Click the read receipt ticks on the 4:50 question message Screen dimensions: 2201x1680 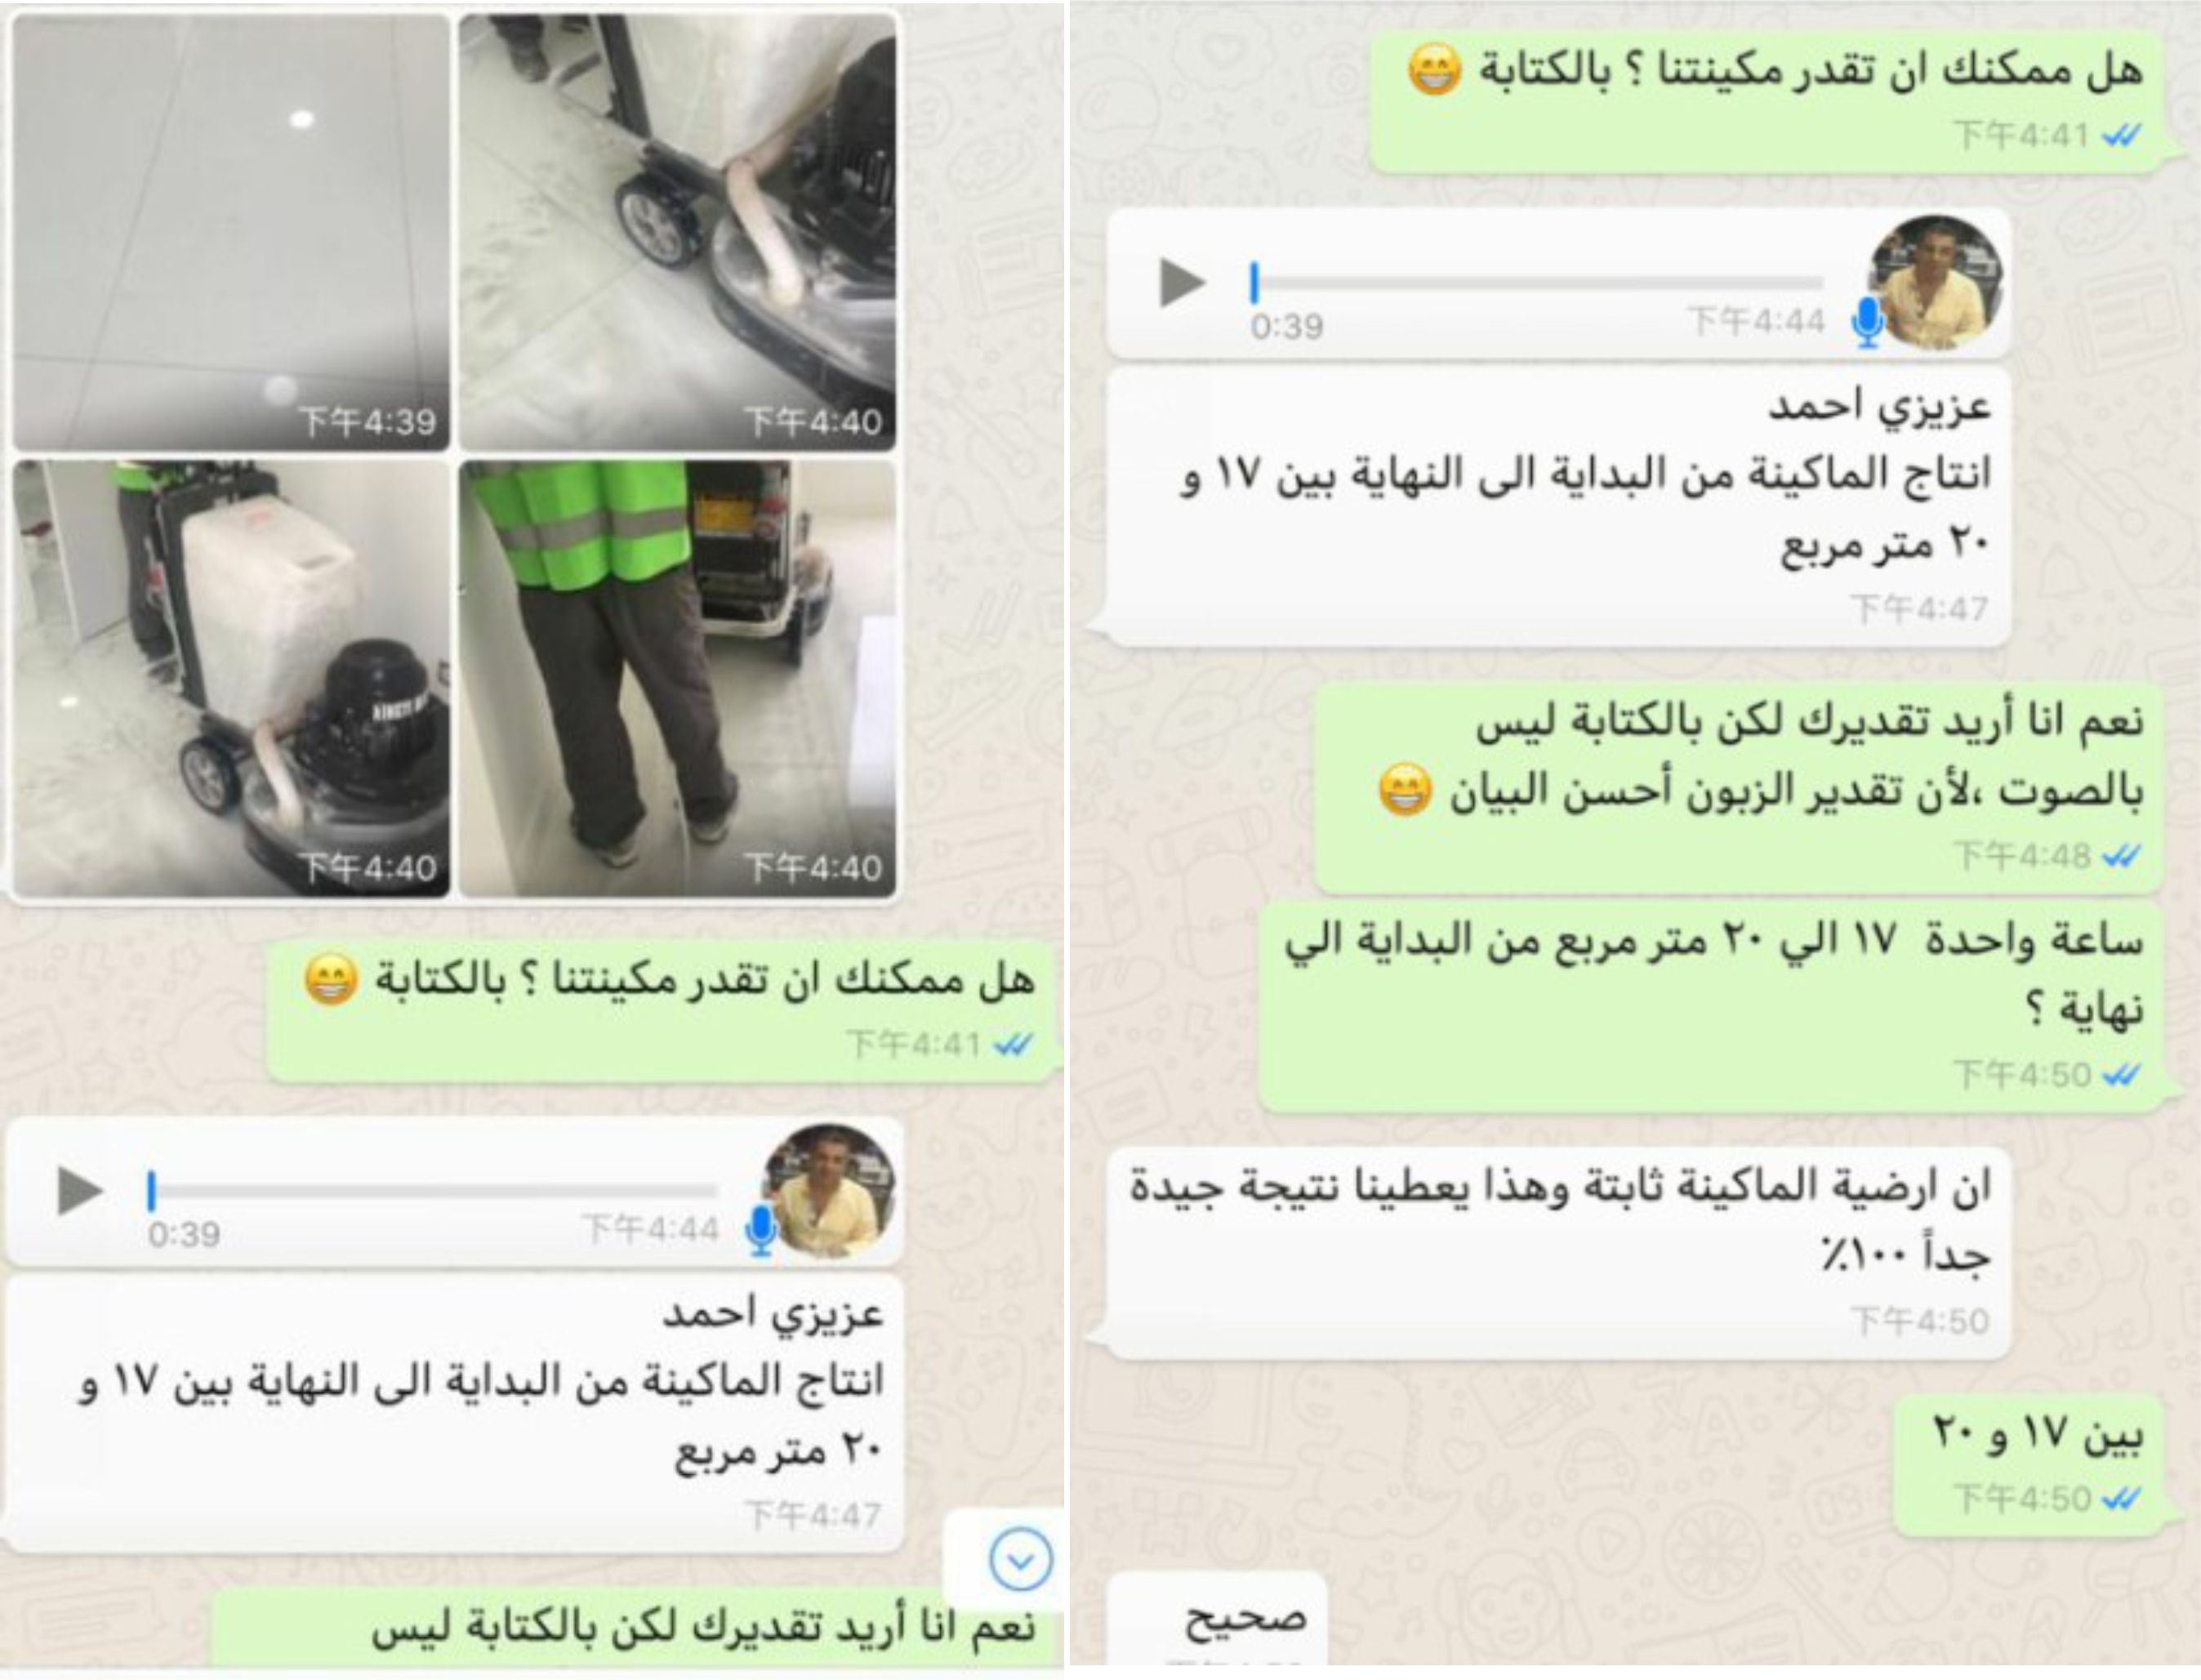click(x=2120, y=1075)
